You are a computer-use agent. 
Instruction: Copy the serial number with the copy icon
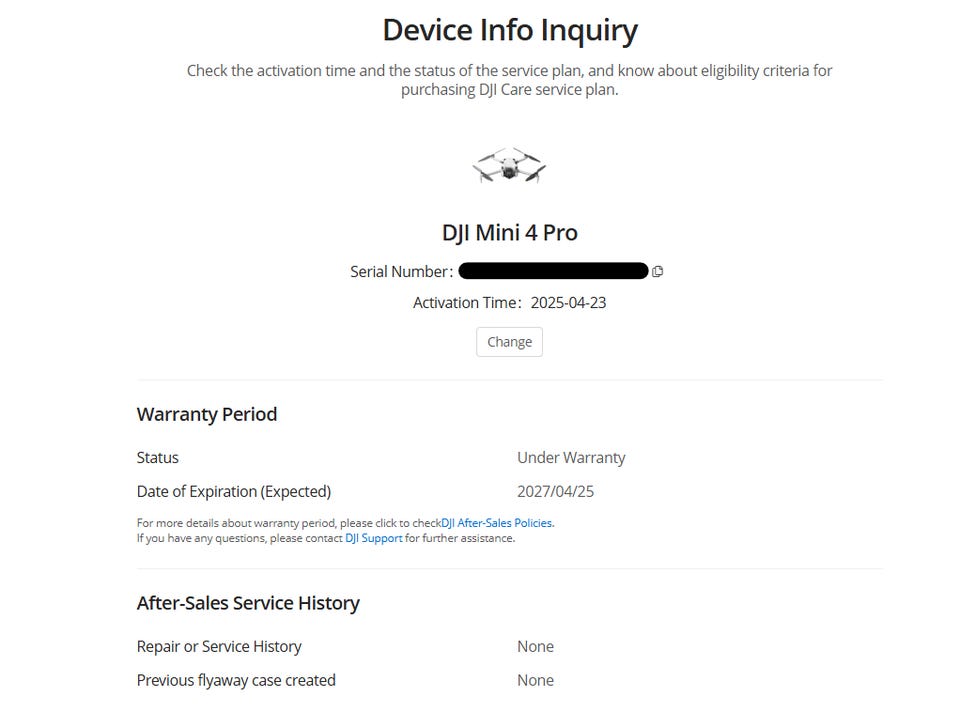[657, 271]
